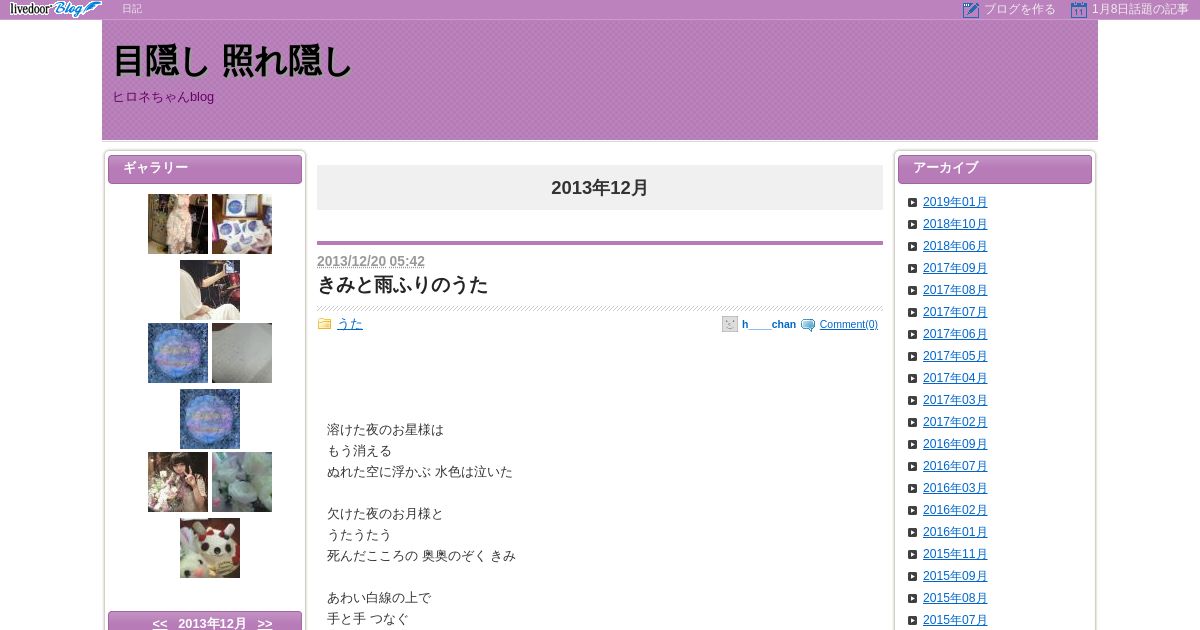The height and width of the screenshot is (630, 1200).
Task: Open archive 2015年07月
Action: (x=955, y=620)
